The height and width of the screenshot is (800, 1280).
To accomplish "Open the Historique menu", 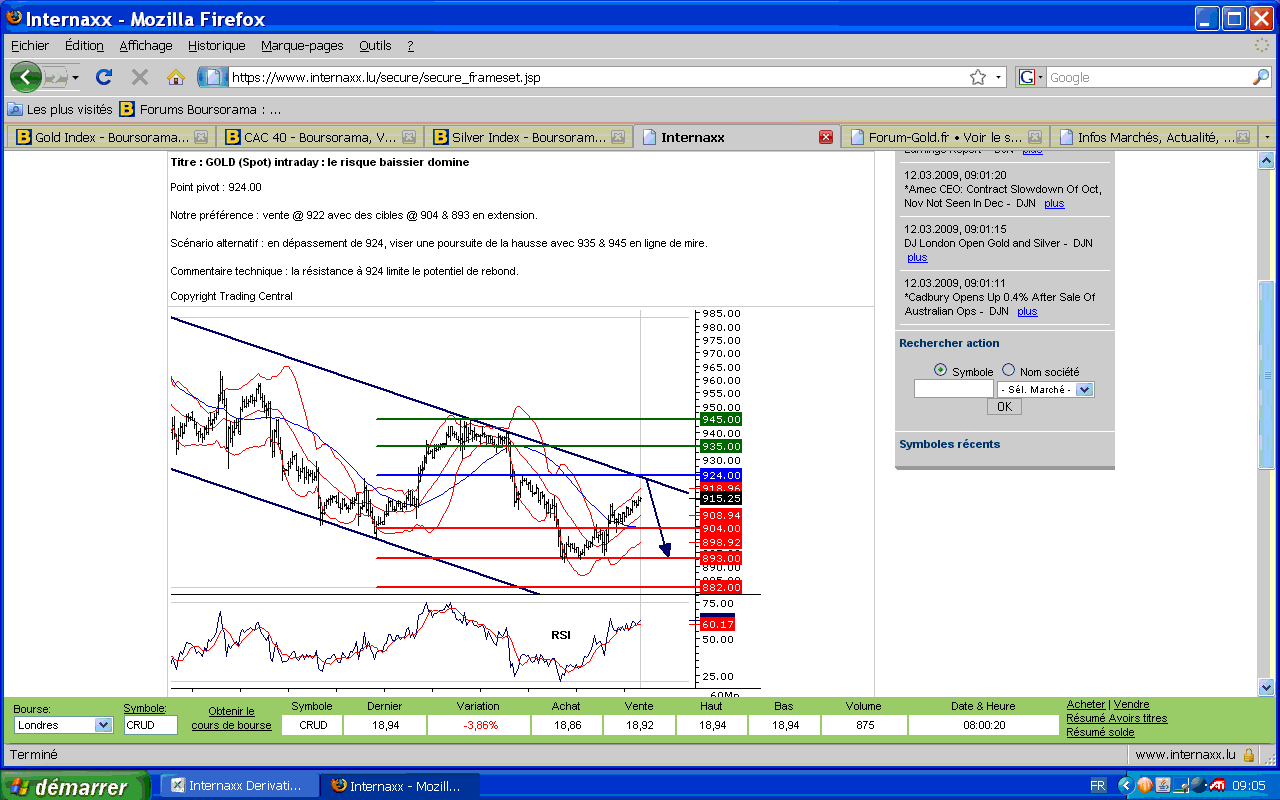I will [217, 46].
